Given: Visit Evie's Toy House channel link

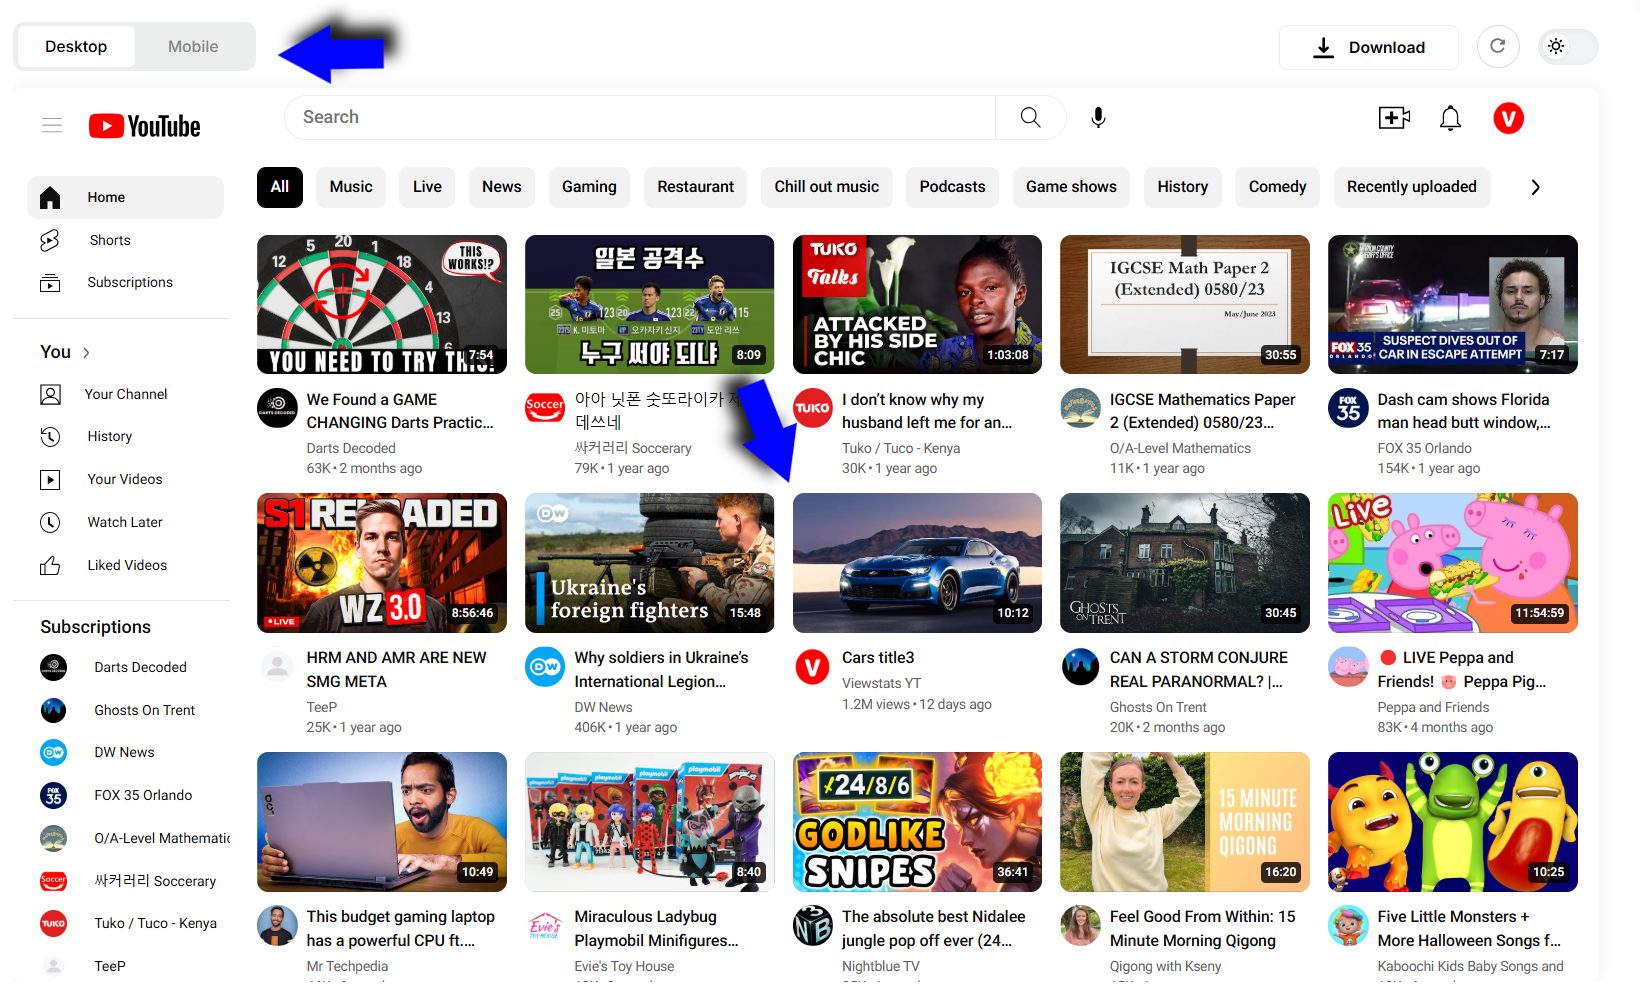Looking at the screenshot, I should (624, 966).
